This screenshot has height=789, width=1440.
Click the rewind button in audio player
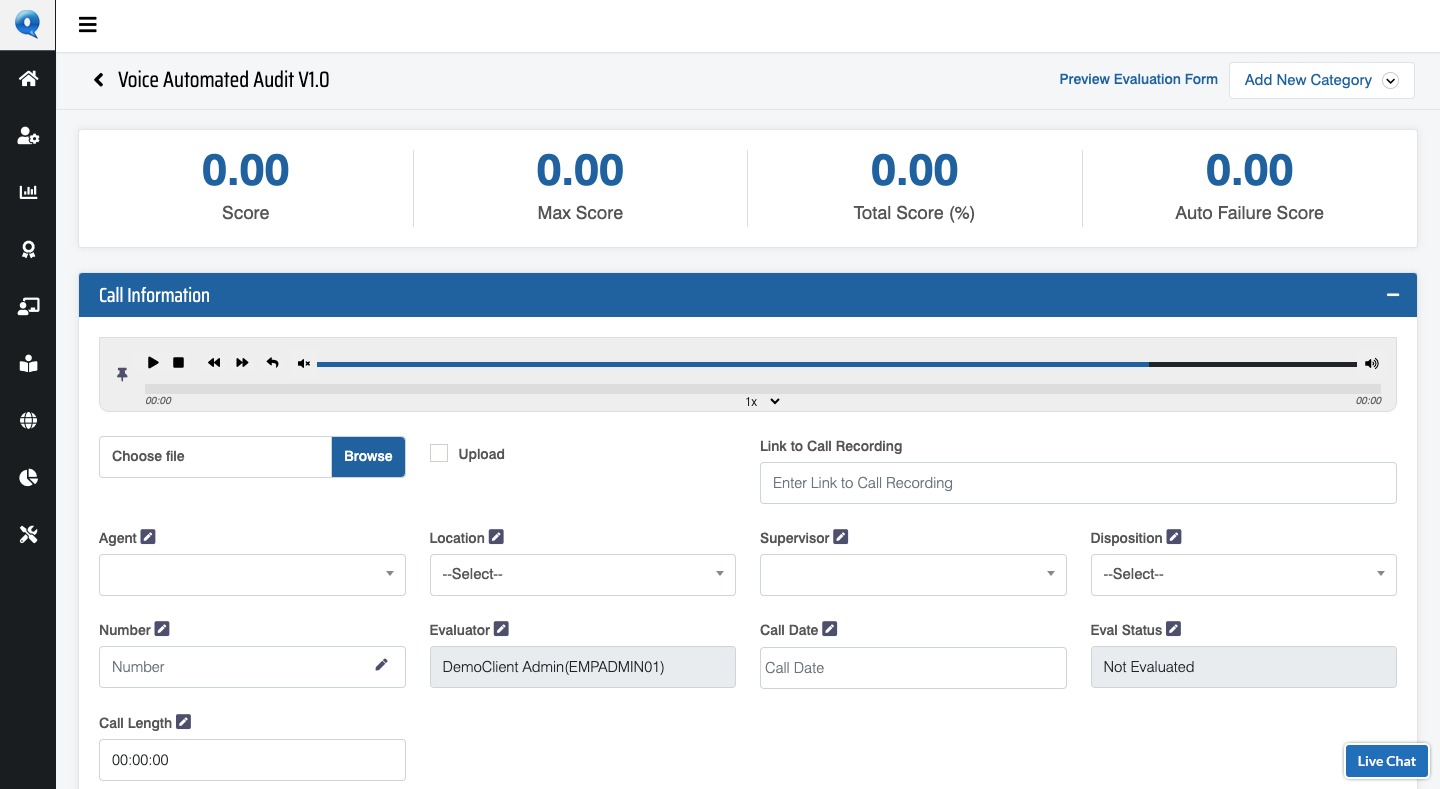click(214, 363)
